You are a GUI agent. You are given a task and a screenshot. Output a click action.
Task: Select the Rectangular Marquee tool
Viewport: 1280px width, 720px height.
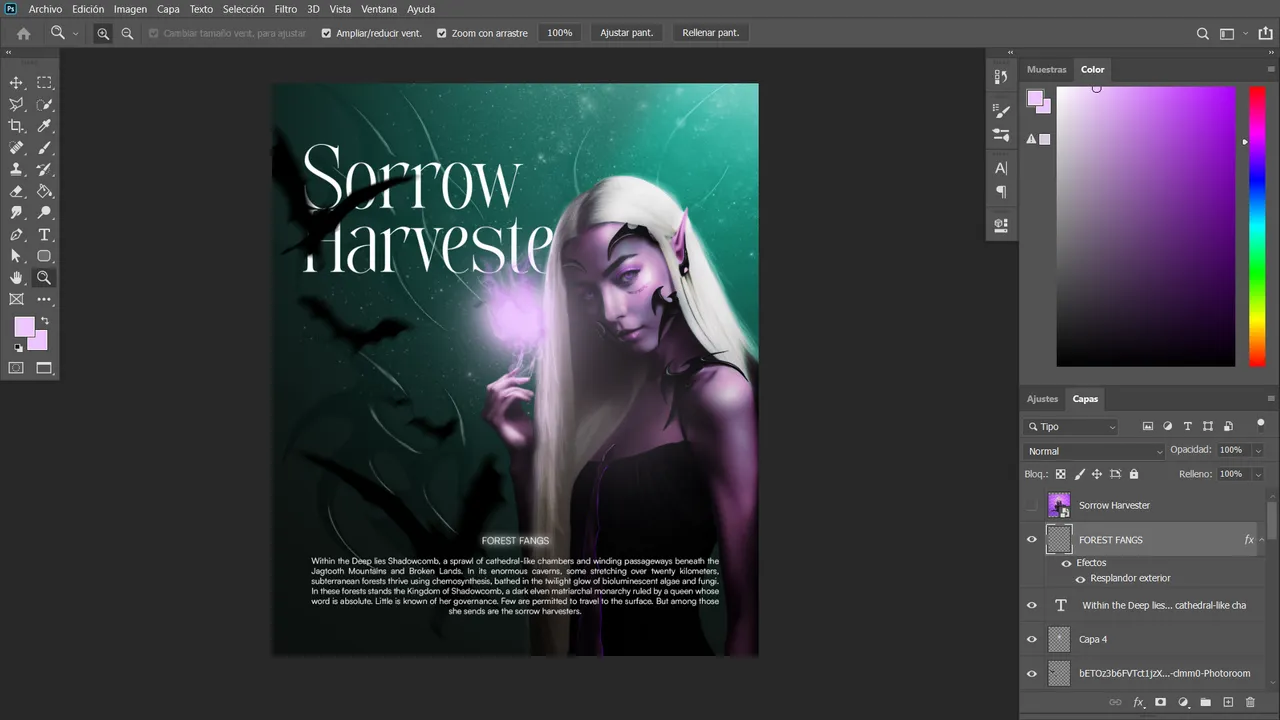[44, 82]
